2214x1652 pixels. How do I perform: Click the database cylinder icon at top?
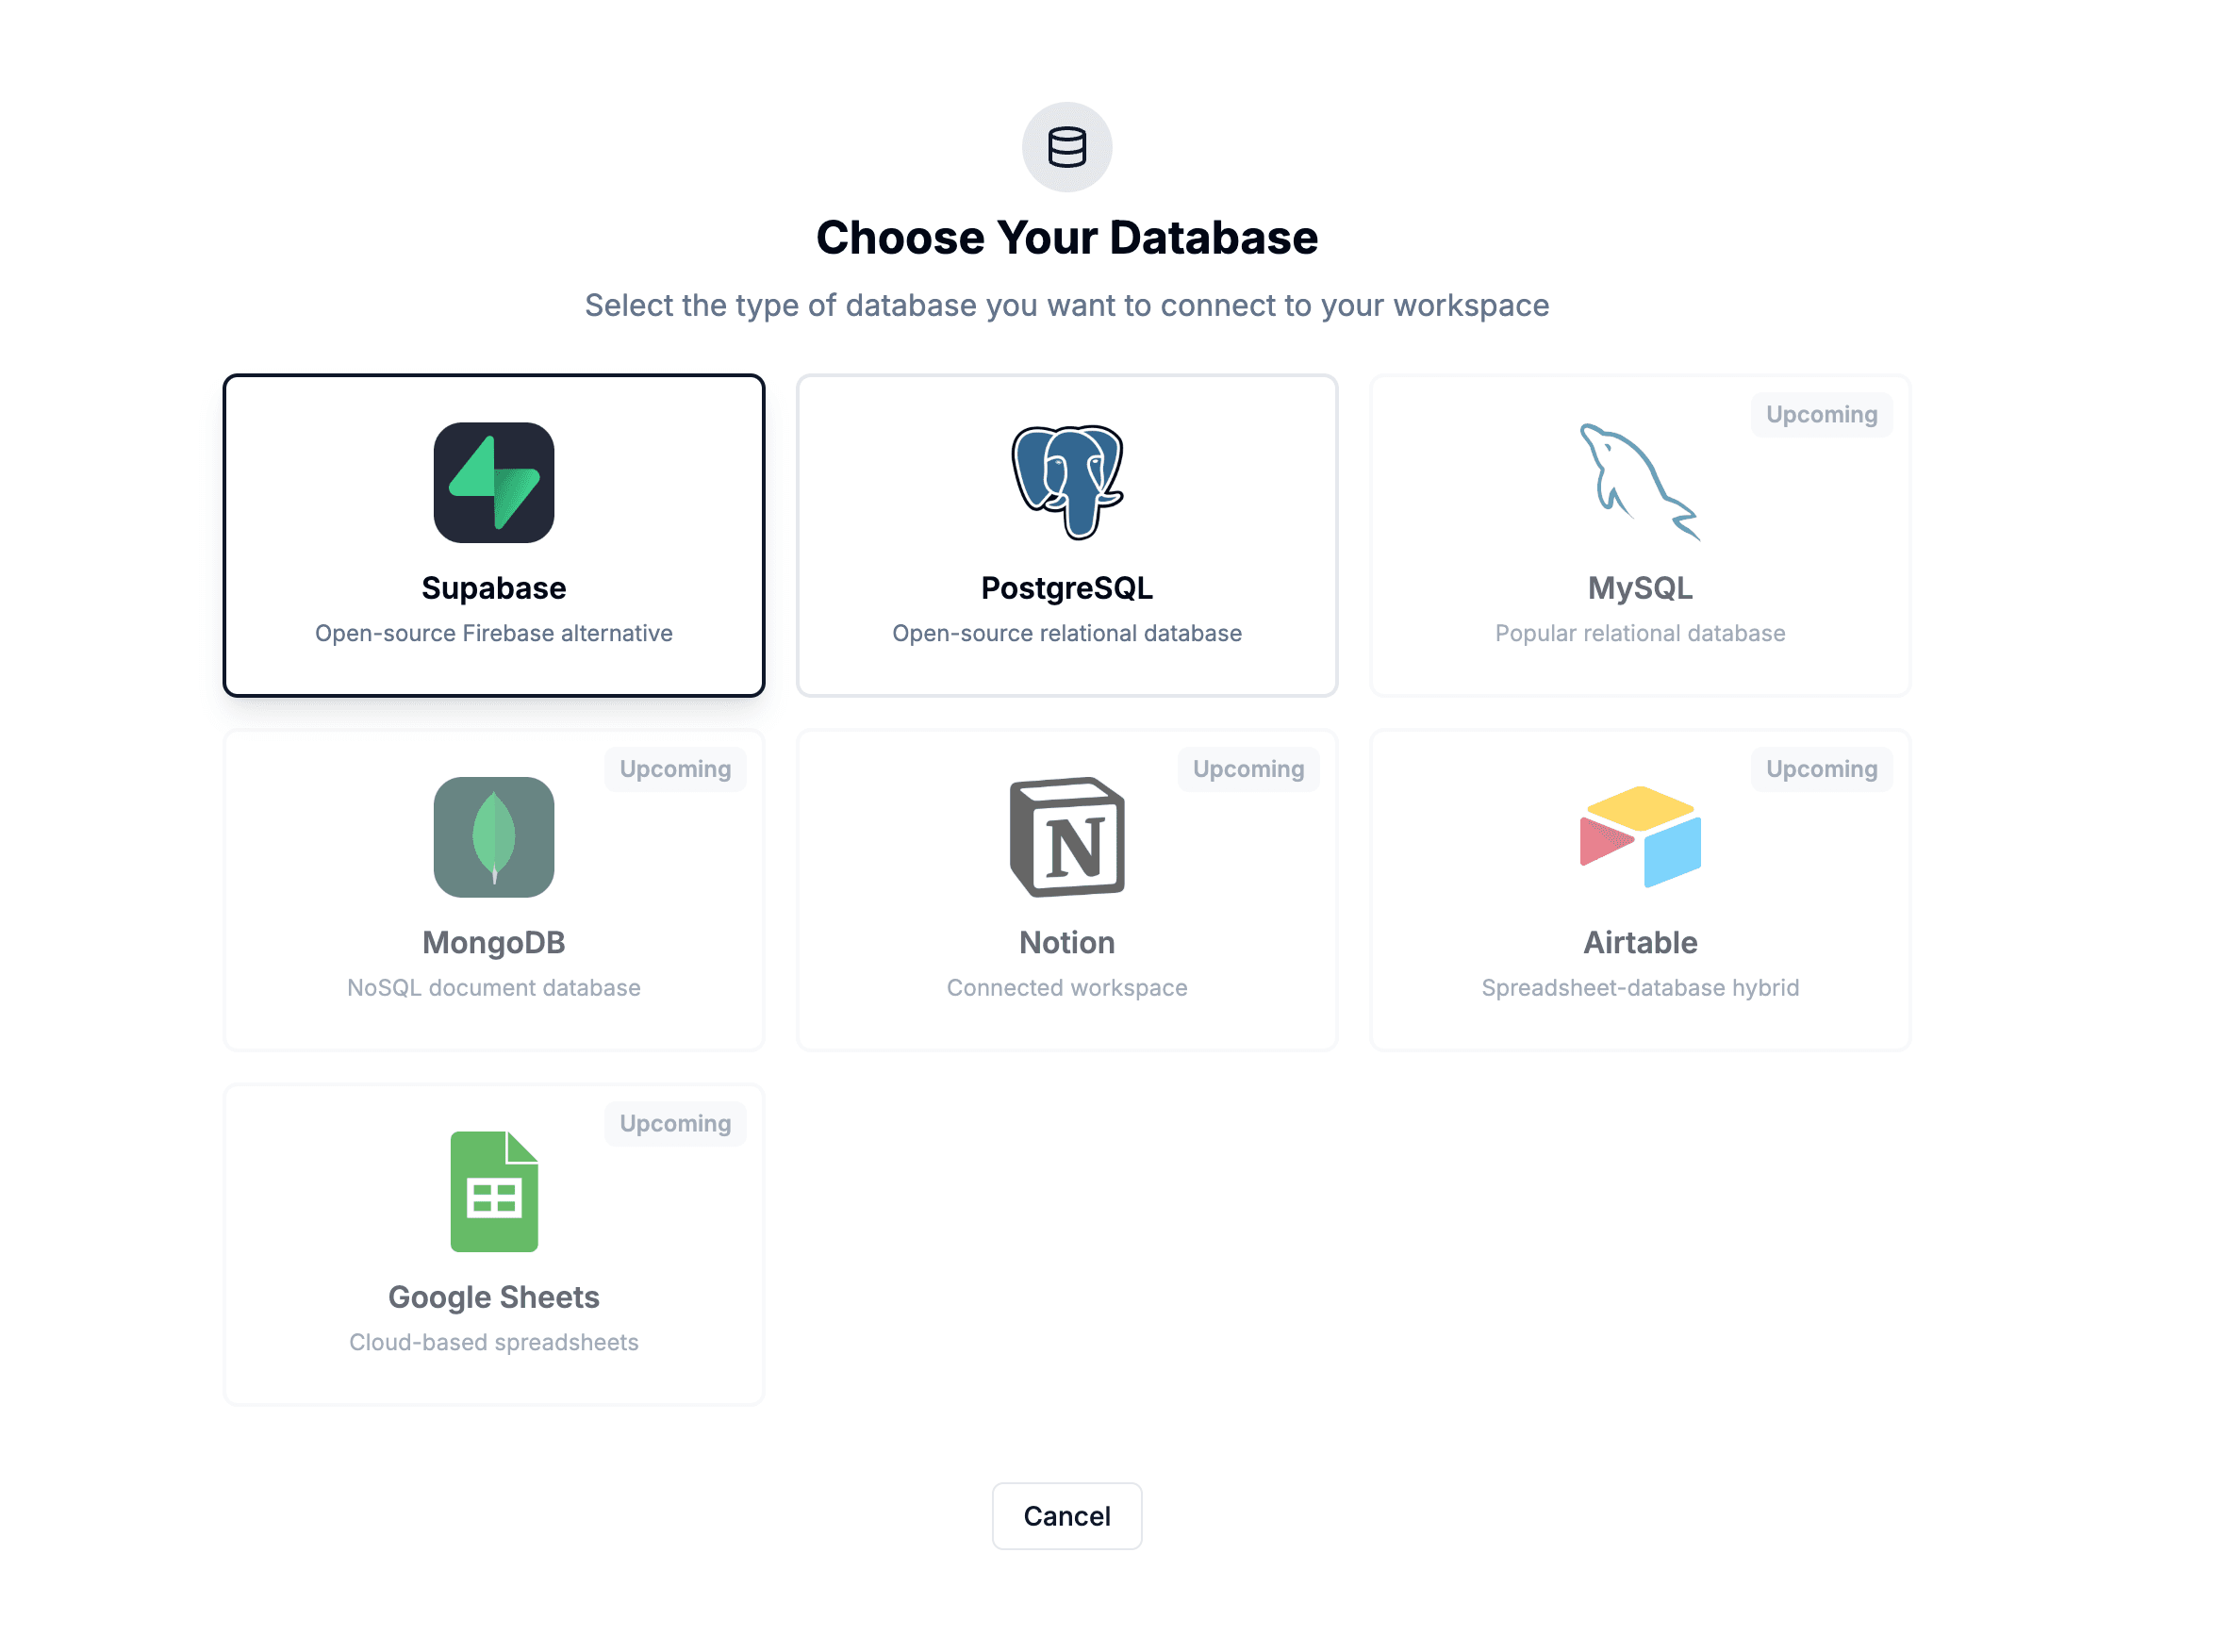[x=1066, y=147]
